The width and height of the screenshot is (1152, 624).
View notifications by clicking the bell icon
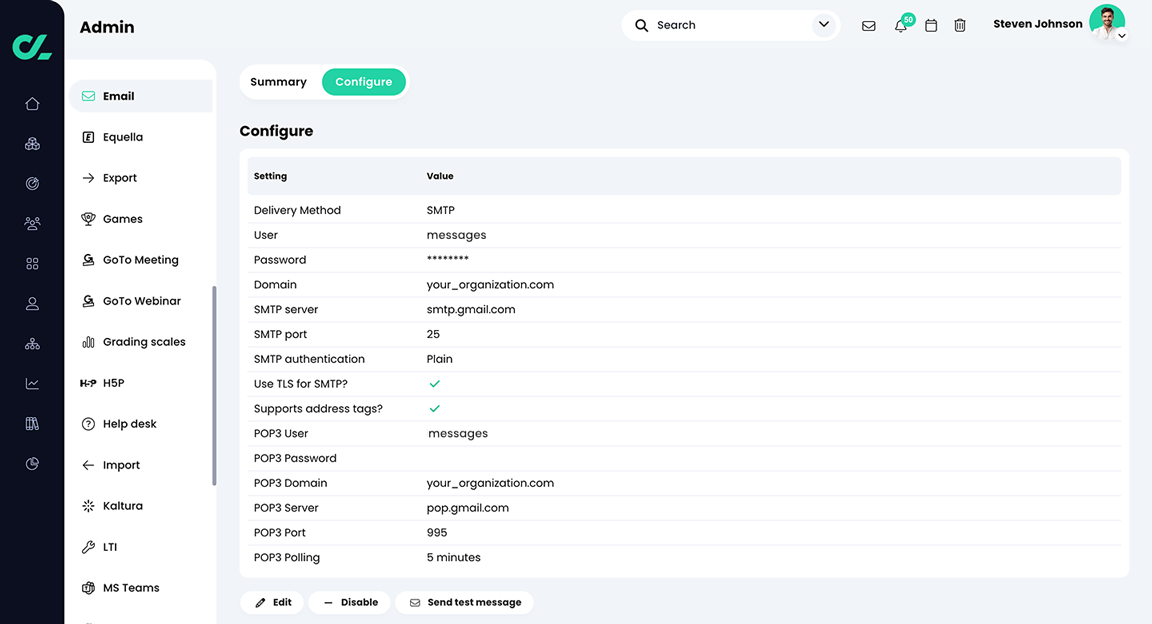pyautogui.click(x=899, y=25)
